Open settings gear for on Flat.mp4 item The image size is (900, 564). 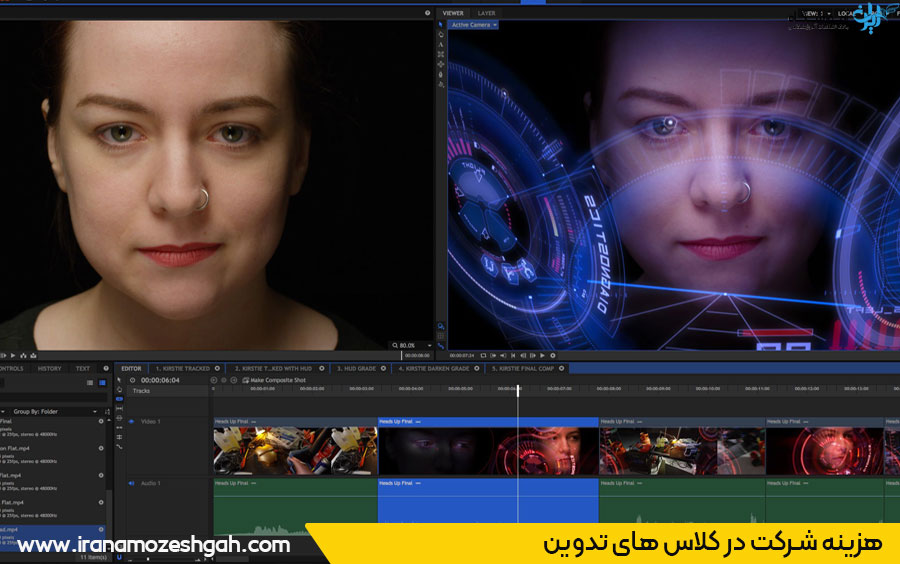[x=101, y=449]
